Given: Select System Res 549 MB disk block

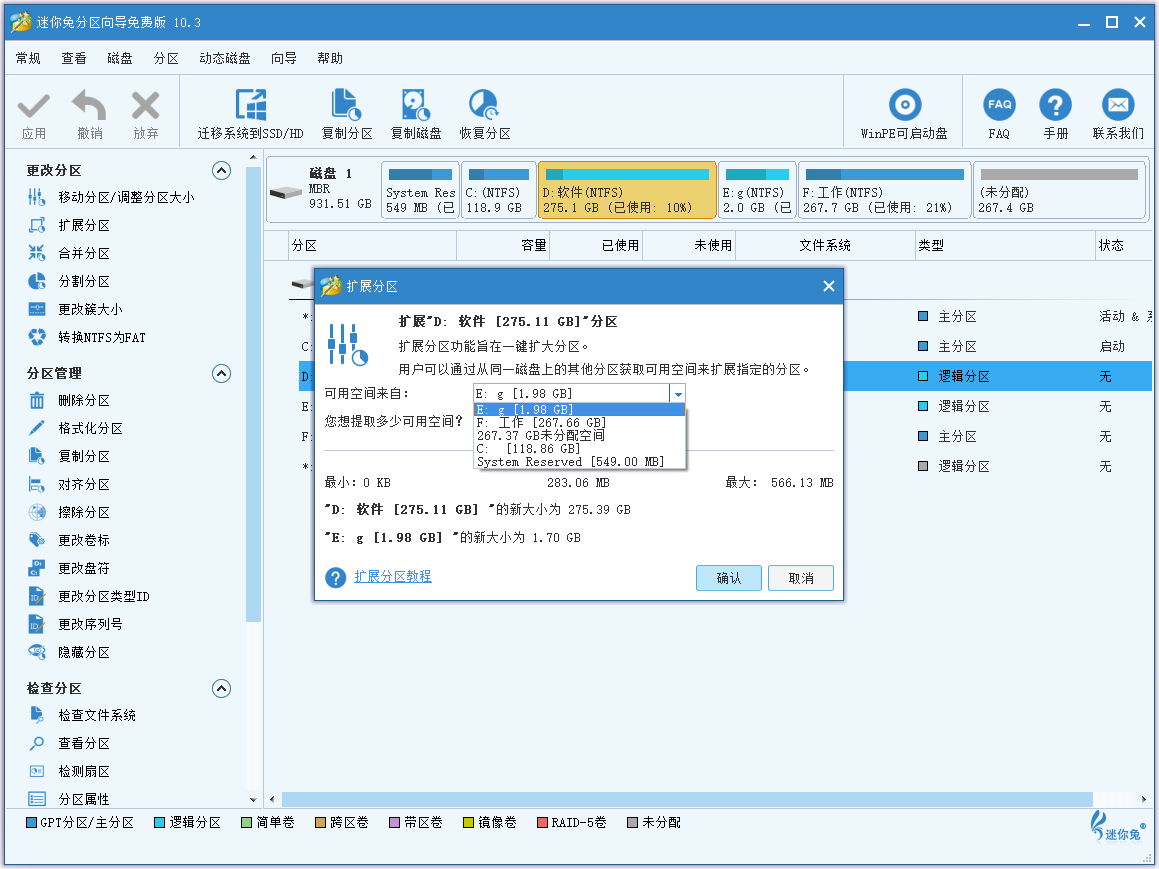Looking at the screenshot, I should [x=421, y=191].
